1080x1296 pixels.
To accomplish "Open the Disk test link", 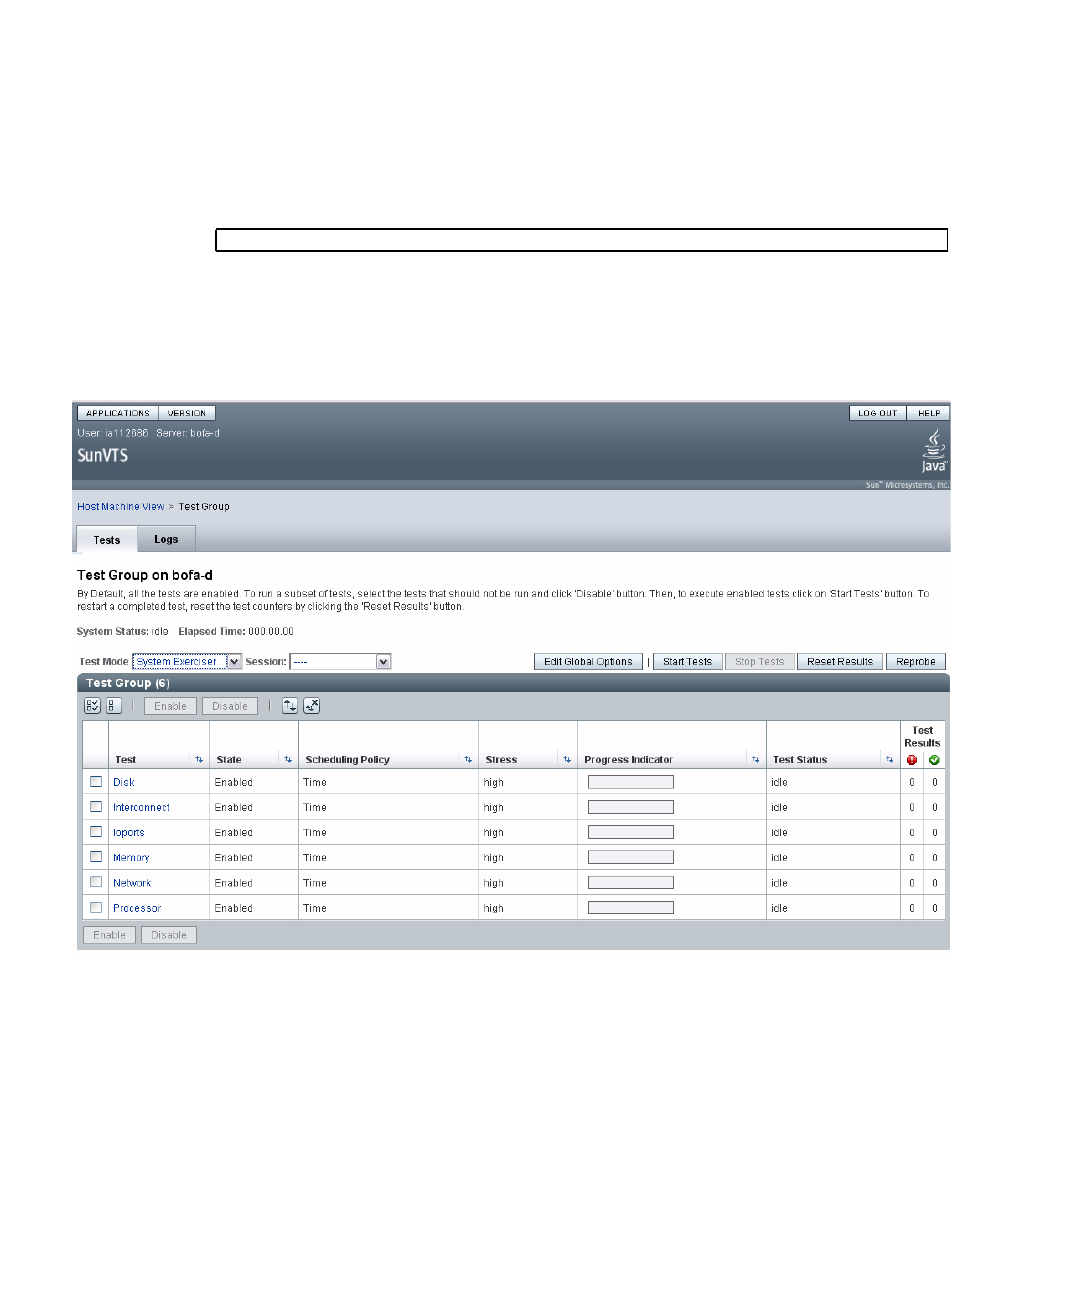I will 124,783.
